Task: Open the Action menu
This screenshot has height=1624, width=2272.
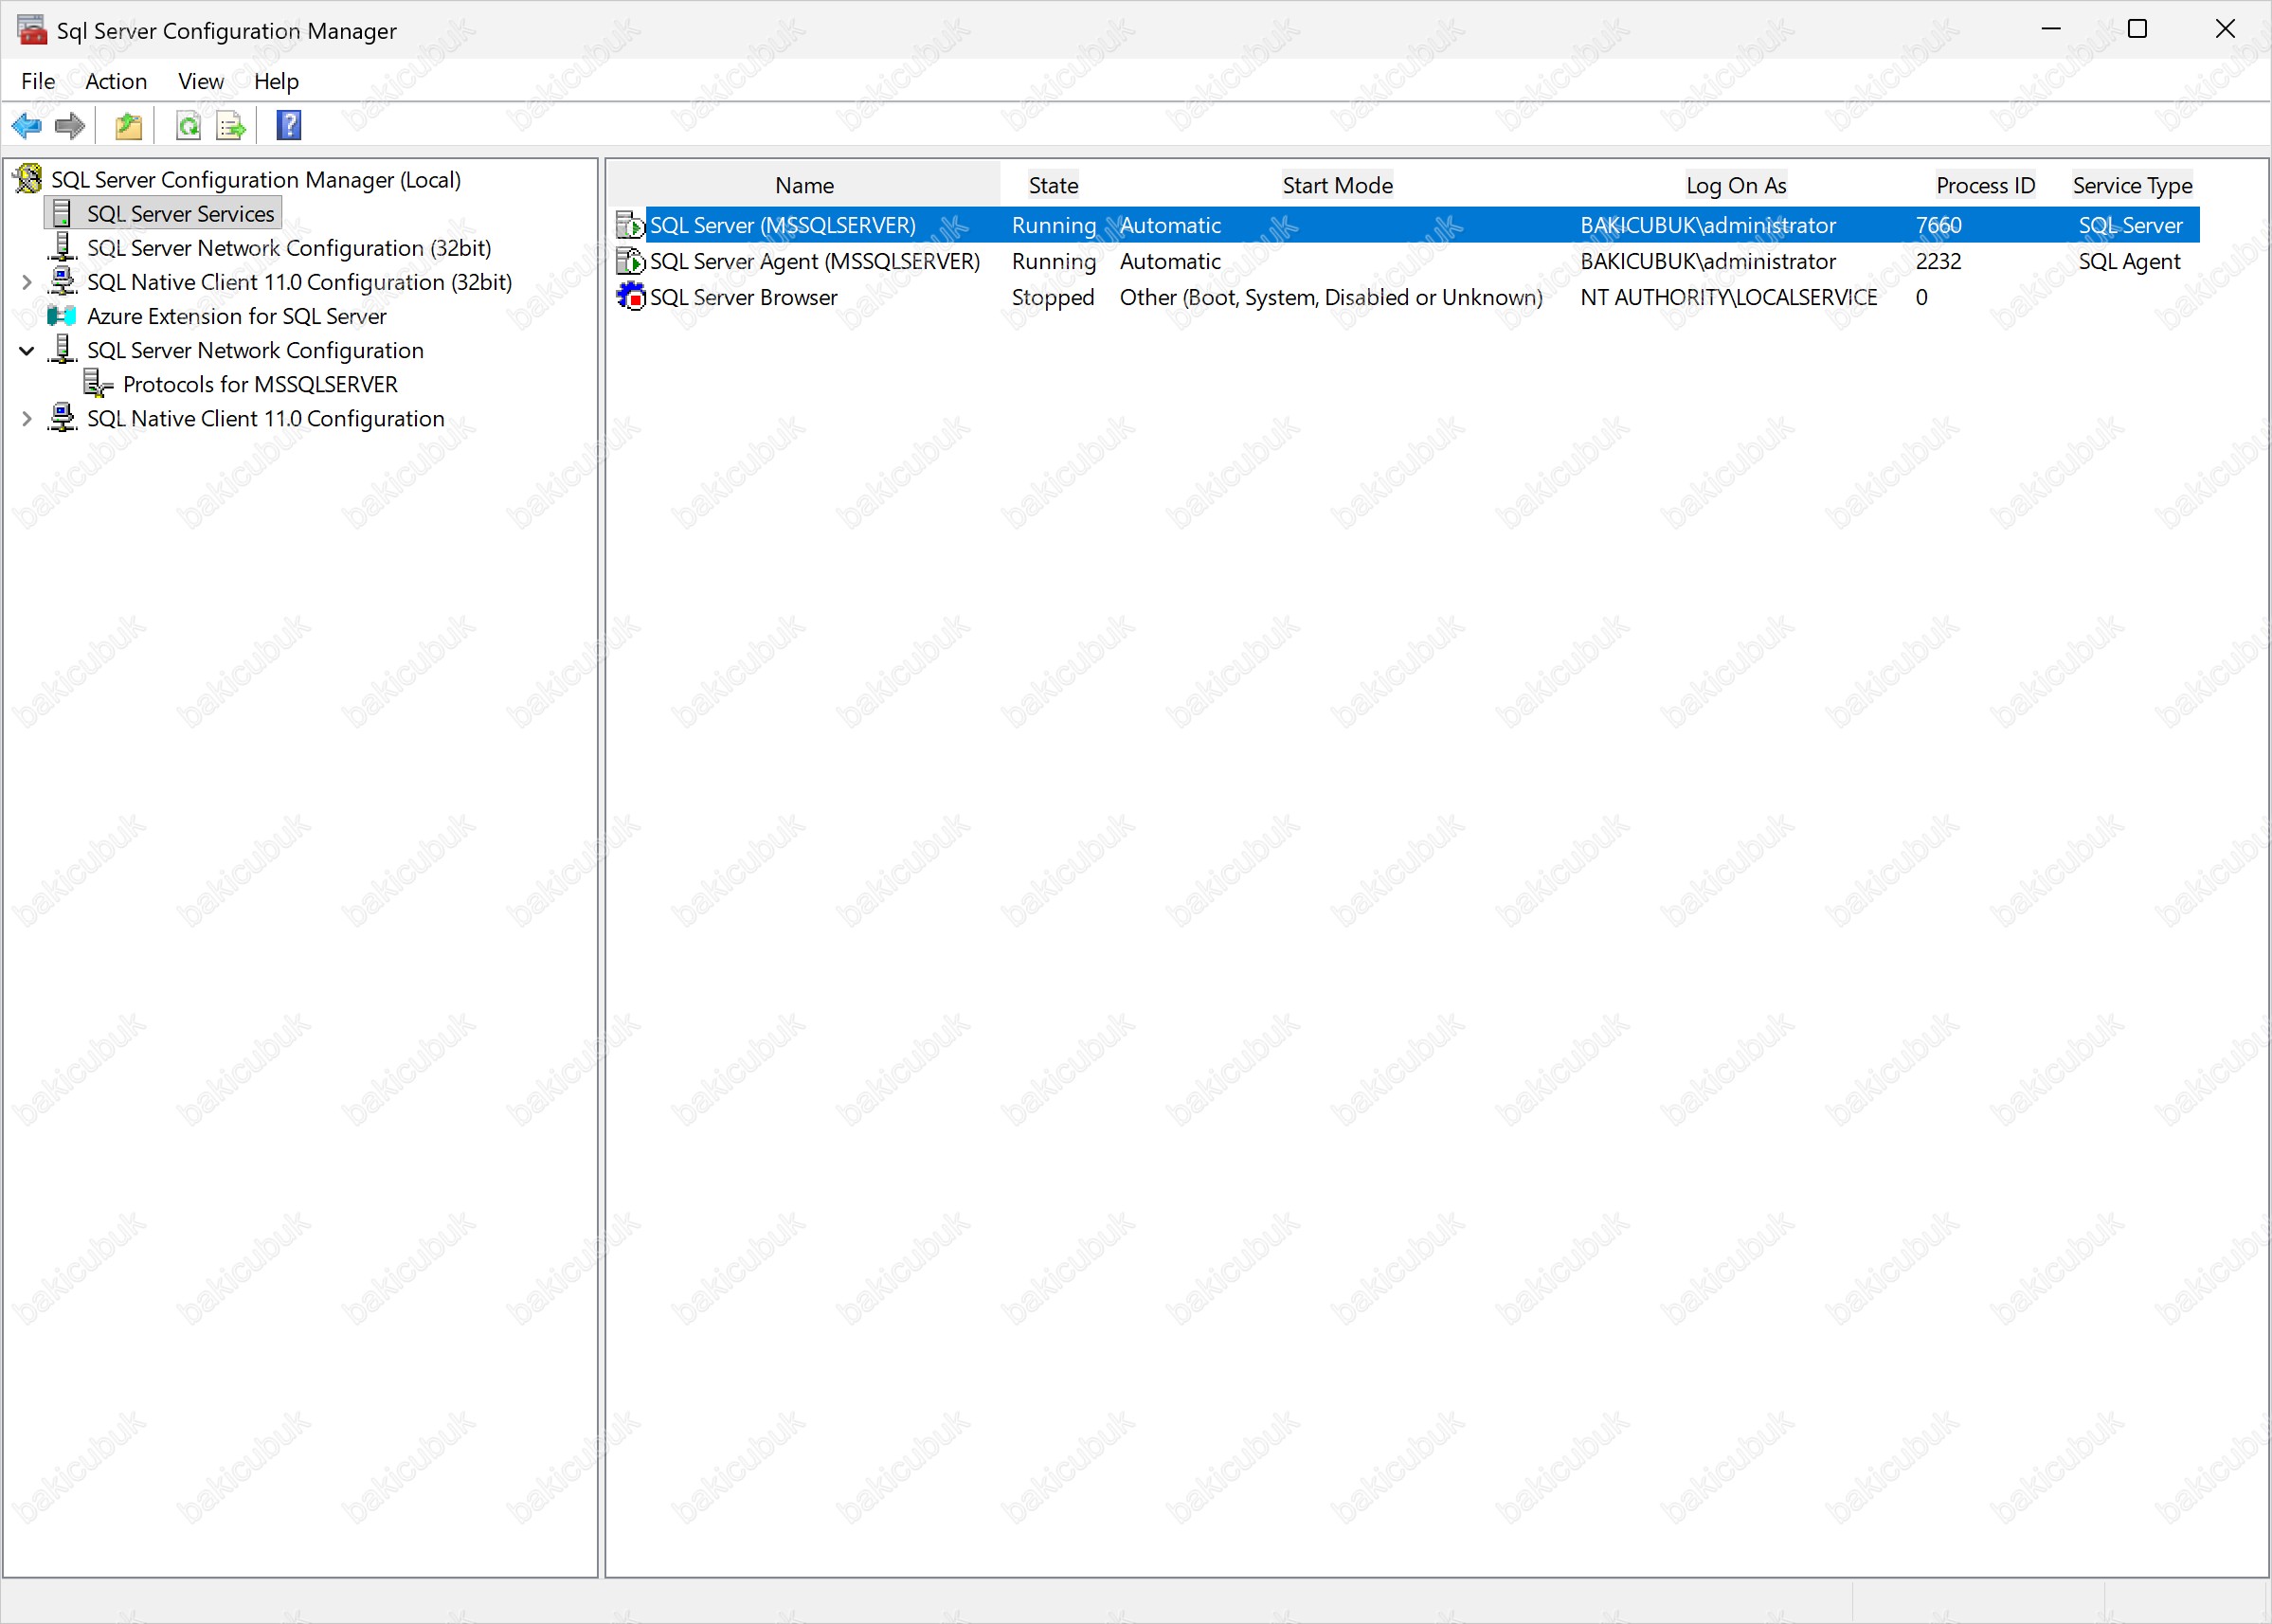Action: pos(116,81)
